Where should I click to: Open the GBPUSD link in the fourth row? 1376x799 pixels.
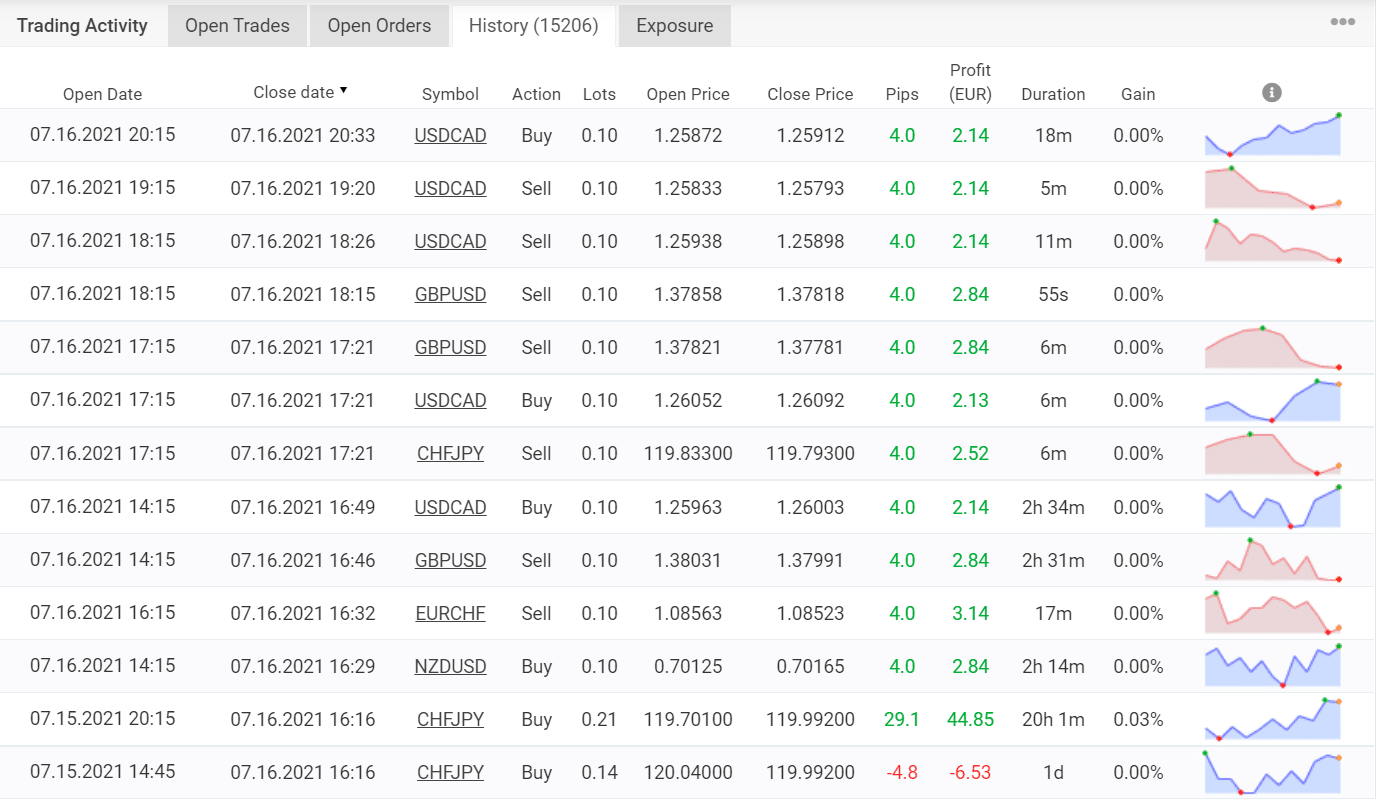coord(450,294)
